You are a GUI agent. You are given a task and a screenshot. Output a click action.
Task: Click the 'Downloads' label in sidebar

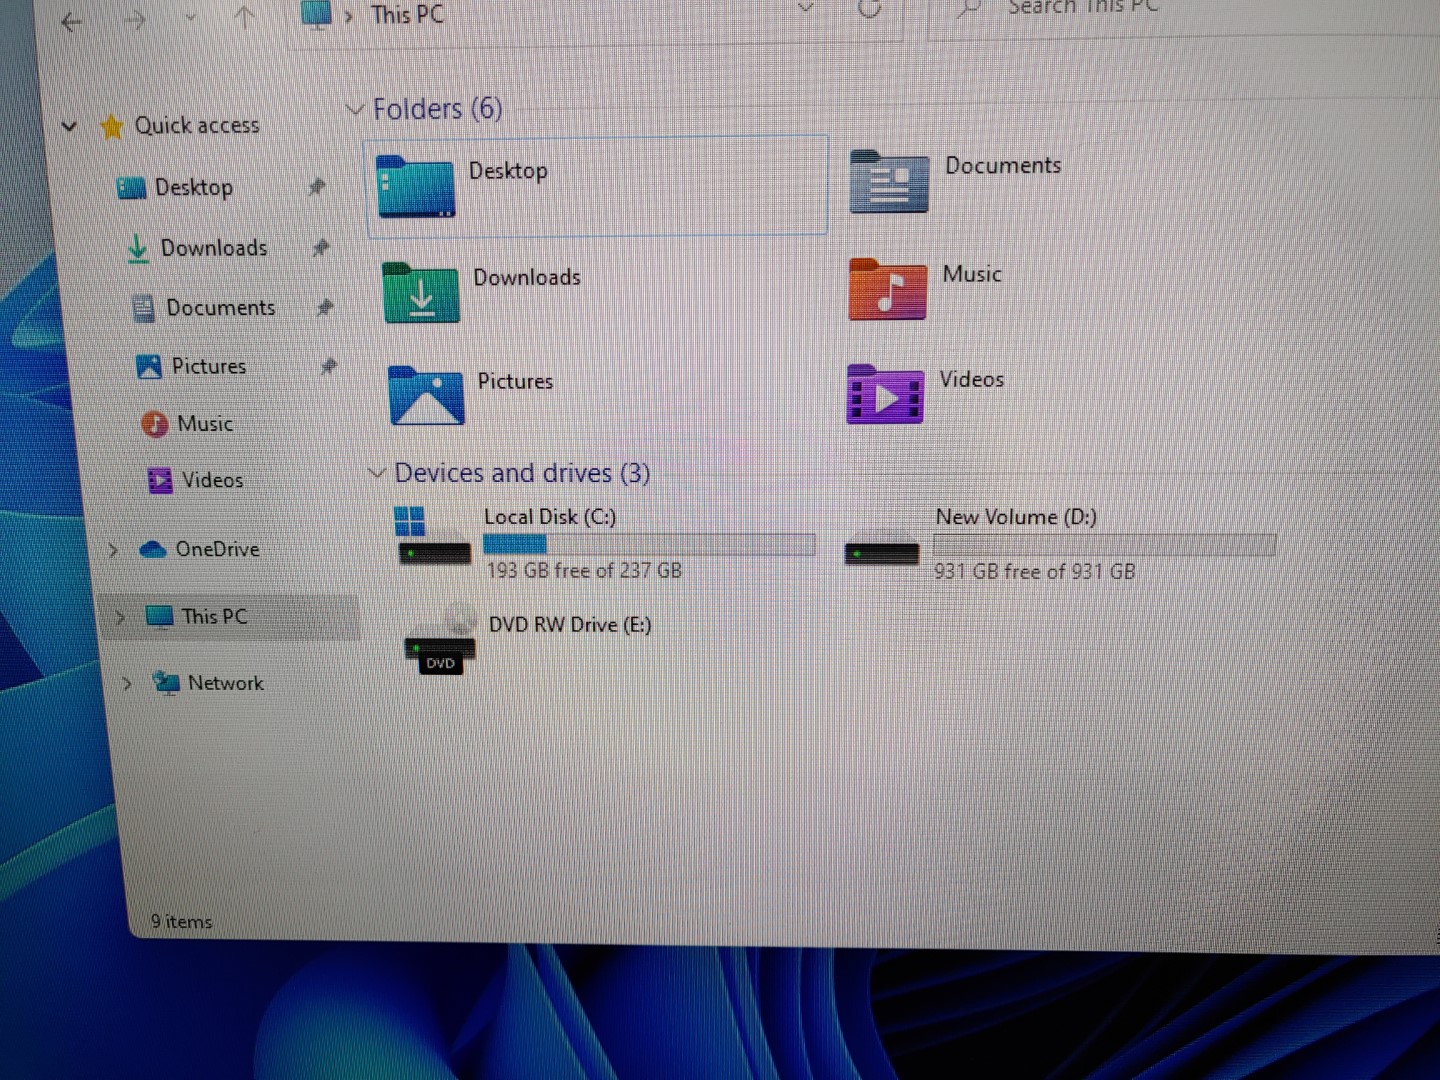(x=214, y=248)
